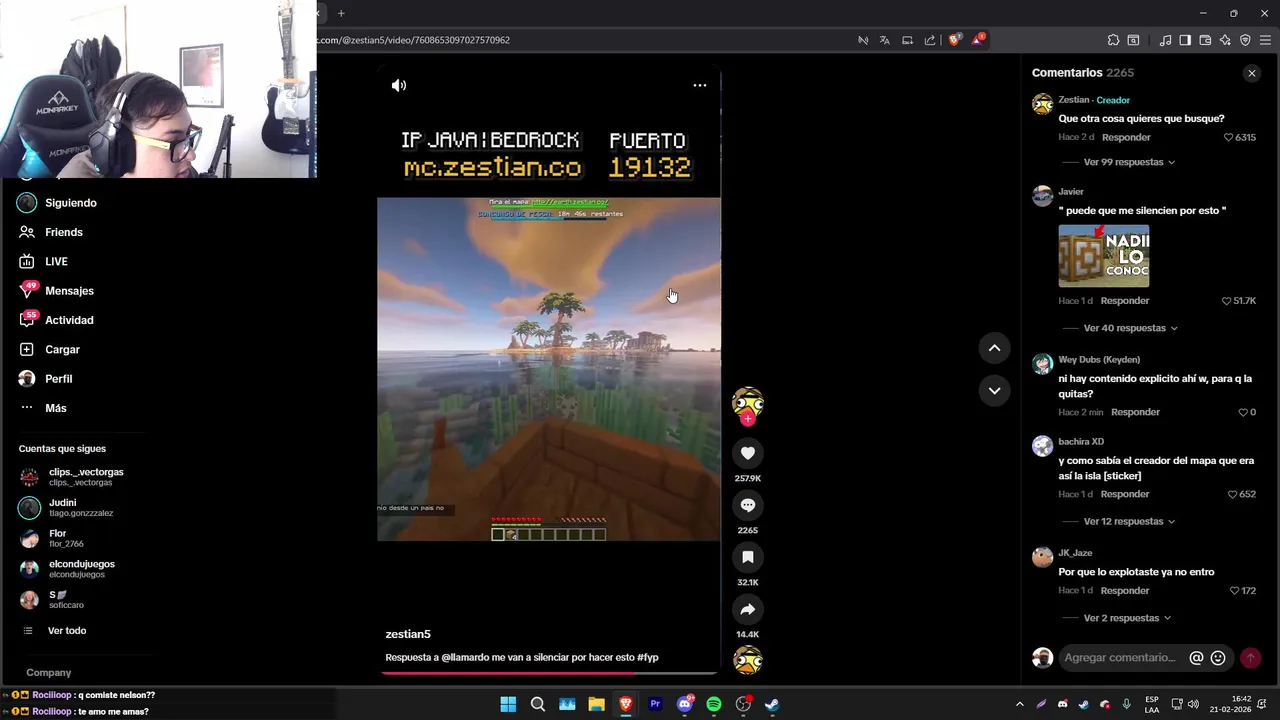1280x720 pixels.
Task: Post the comment with the red arrow button
Action: pyautogui.click(x=1250, y=658)
